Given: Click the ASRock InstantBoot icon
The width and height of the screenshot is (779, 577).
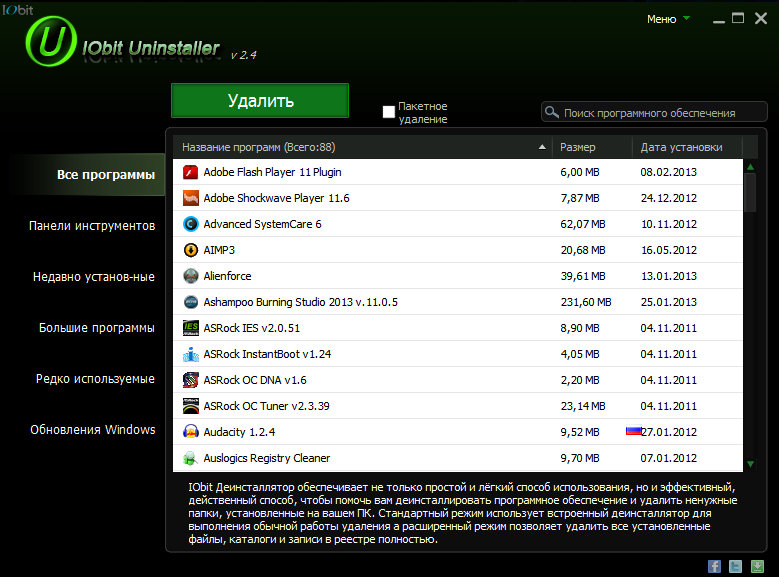Looking at the screenshot, I should pyautogui.click(x=190, y=354).
